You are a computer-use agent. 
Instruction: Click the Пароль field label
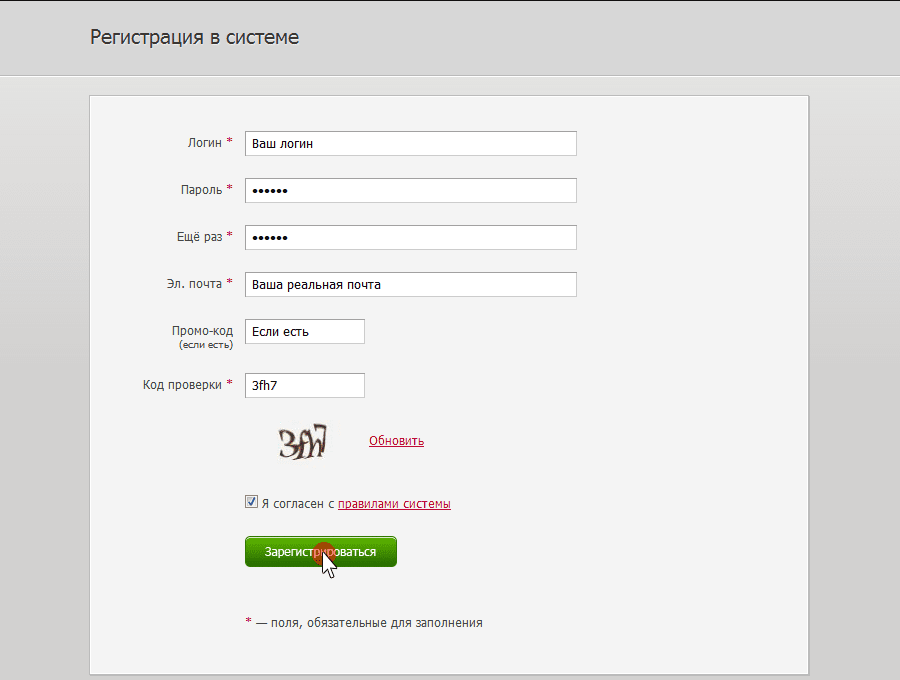click(x=201, y=190)
